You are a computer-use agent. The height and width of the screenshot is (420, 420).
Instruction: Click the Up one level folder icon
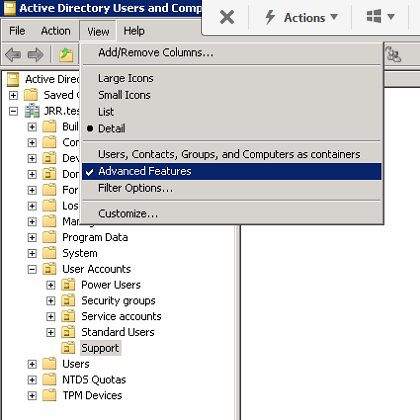coord(66,55)
